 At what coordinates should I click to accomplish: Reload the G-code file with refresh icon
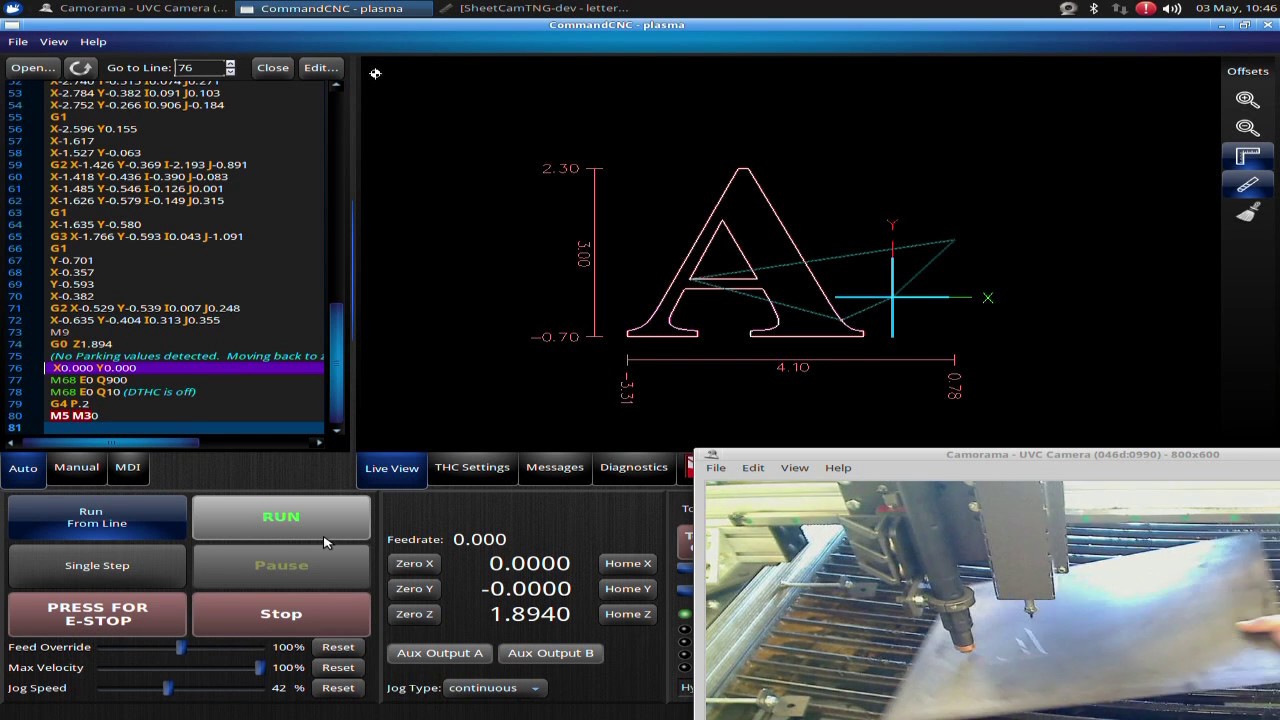[81, 68]
